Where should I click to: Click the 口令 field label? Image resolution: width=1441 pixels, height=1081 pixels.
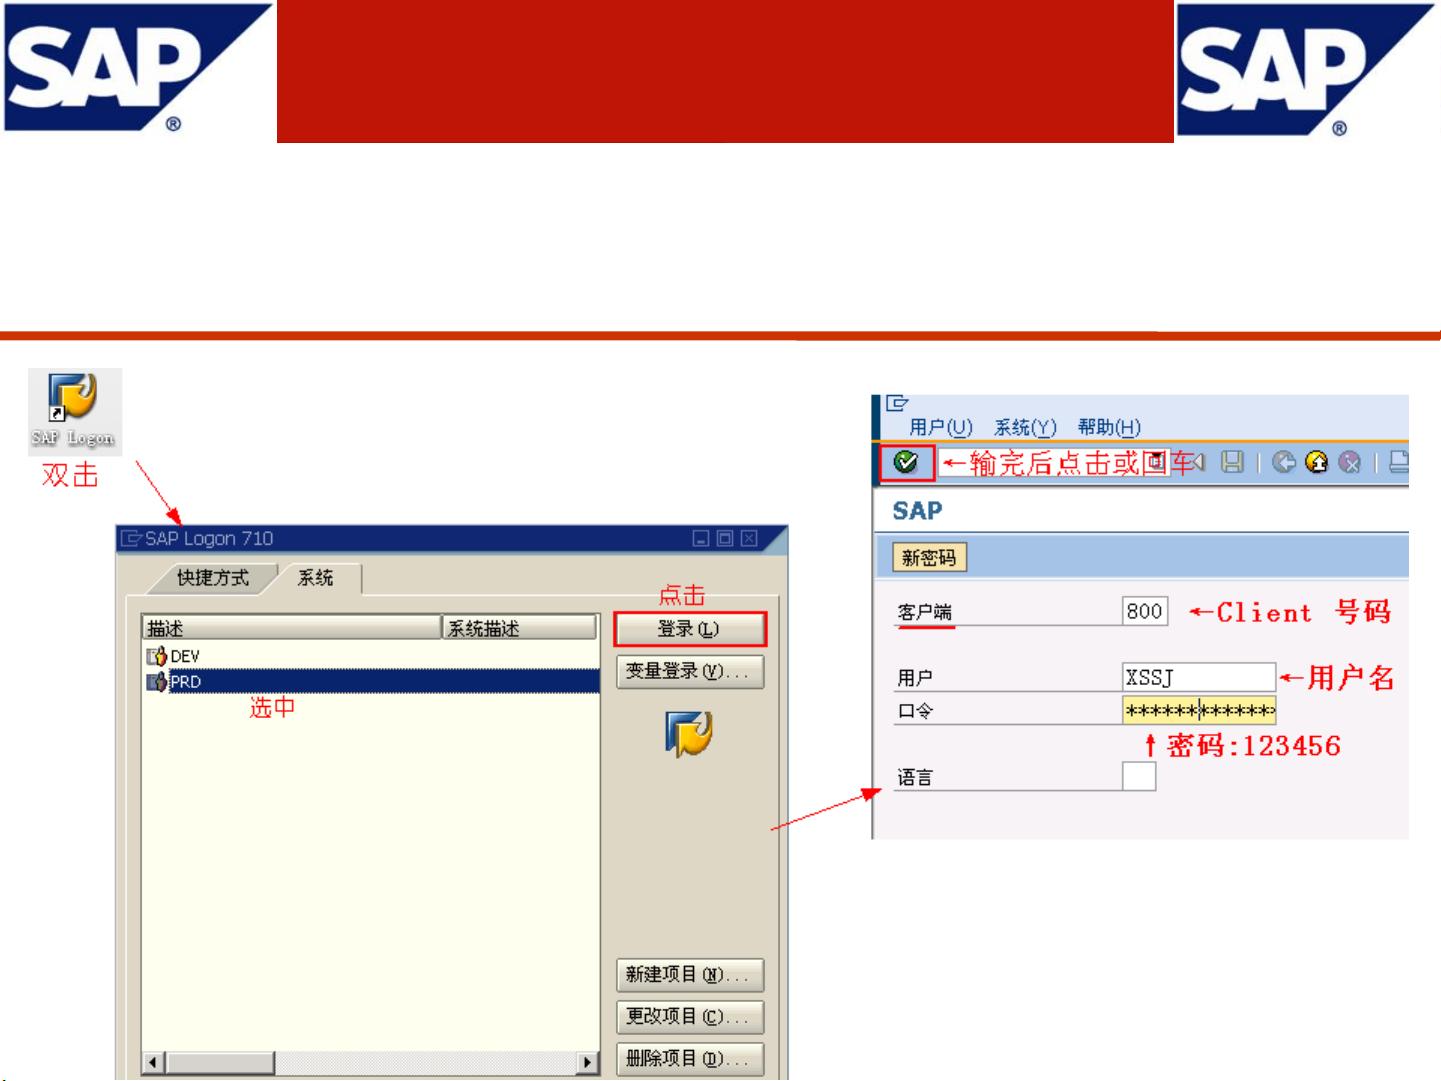[x=915, y=711]
